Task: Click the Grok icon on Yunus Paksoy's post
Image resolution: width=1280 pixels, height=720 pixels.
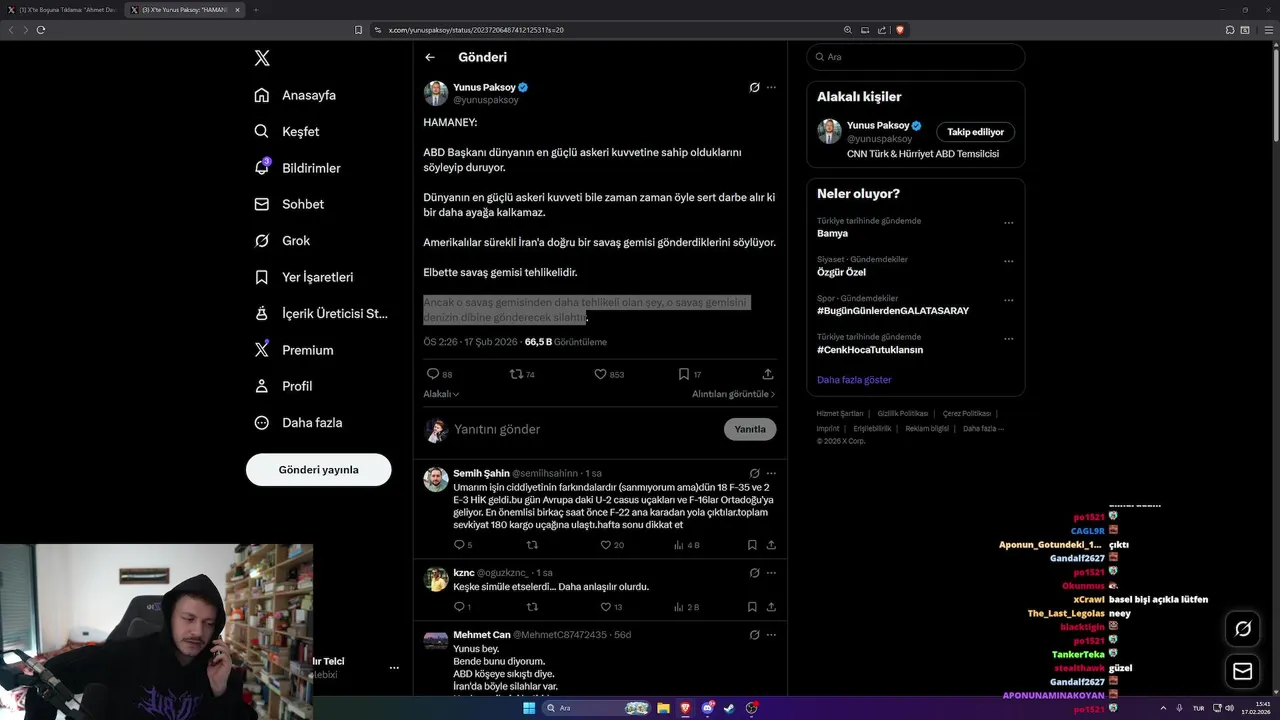Action: [754, 87]
